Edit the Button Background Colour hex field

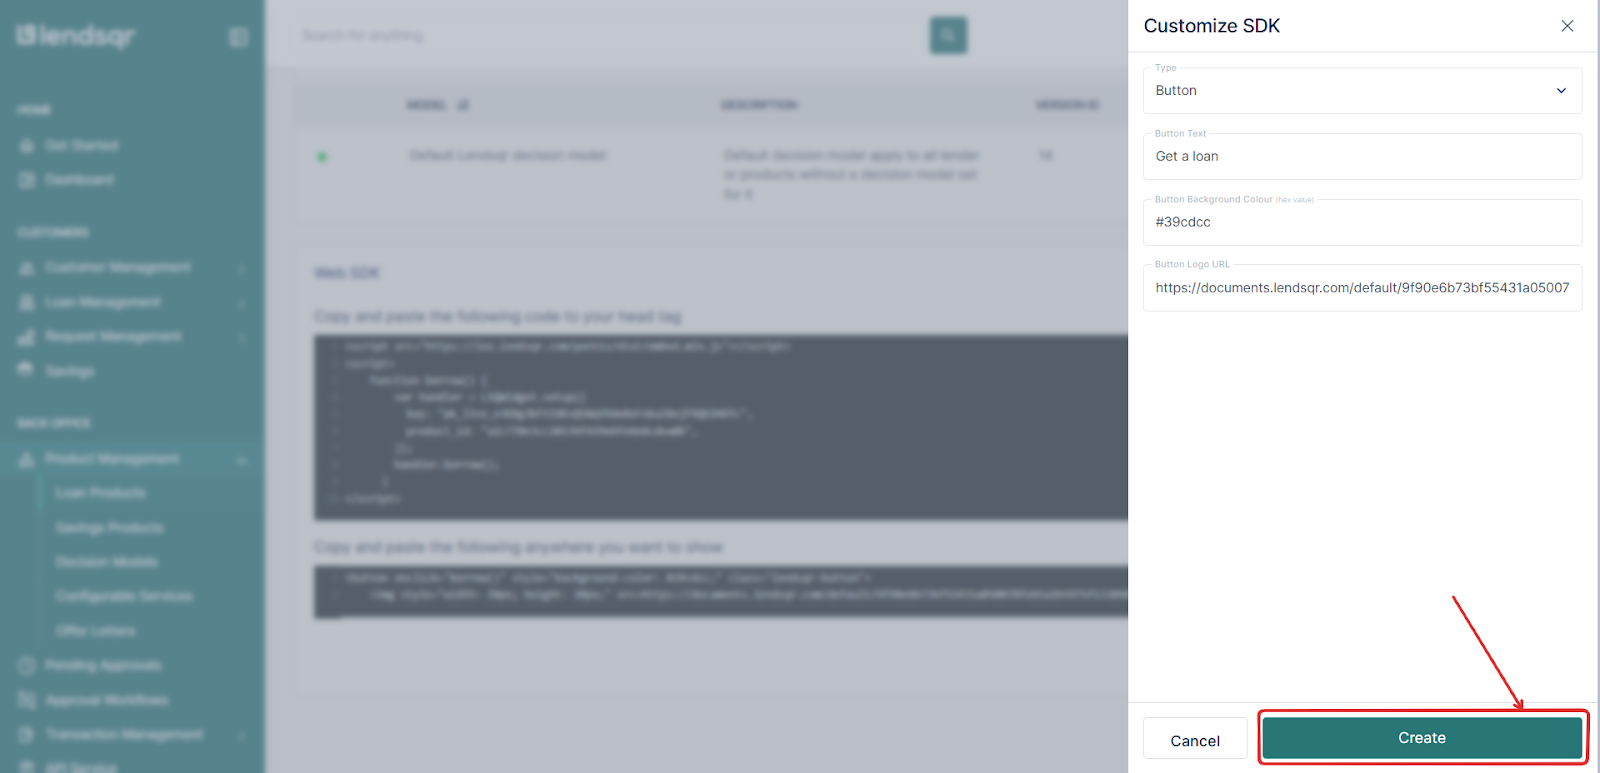point(1362,222)
